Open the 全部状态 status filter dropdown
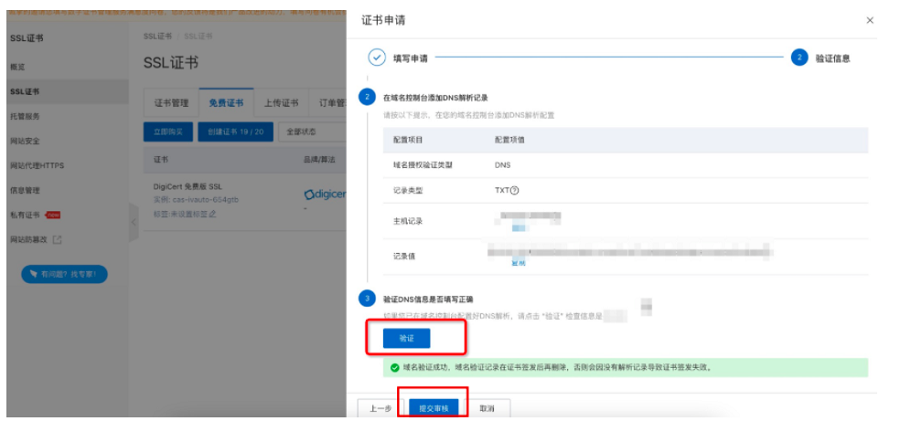This screenshot has width=900, height=421. pos(308,132)
